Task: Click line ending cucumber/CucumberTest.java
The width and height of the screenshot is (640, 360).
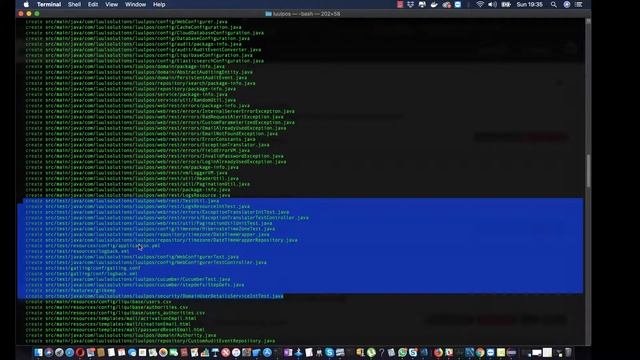Action: [x=128, y=280]
